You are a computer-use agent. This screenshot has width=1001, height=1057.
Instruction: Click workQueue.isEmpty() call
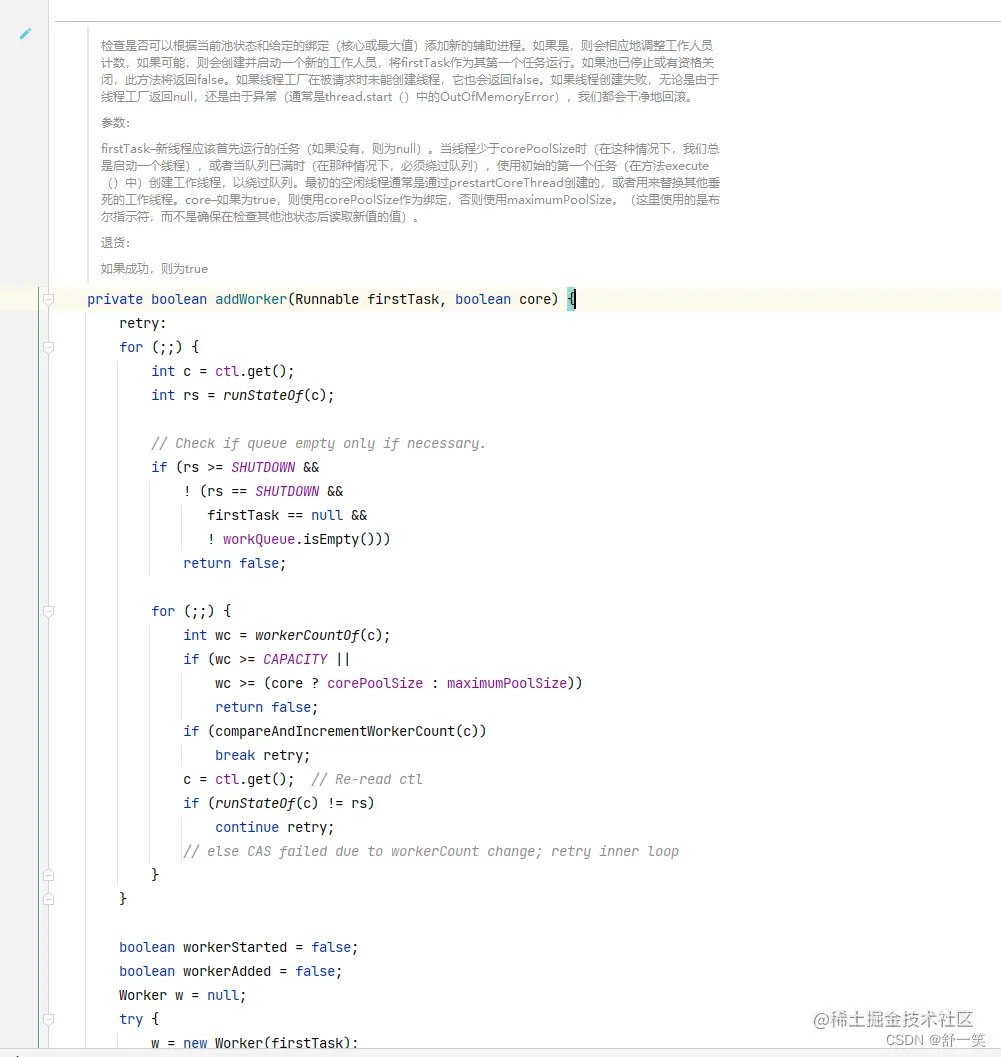[302, 539]
